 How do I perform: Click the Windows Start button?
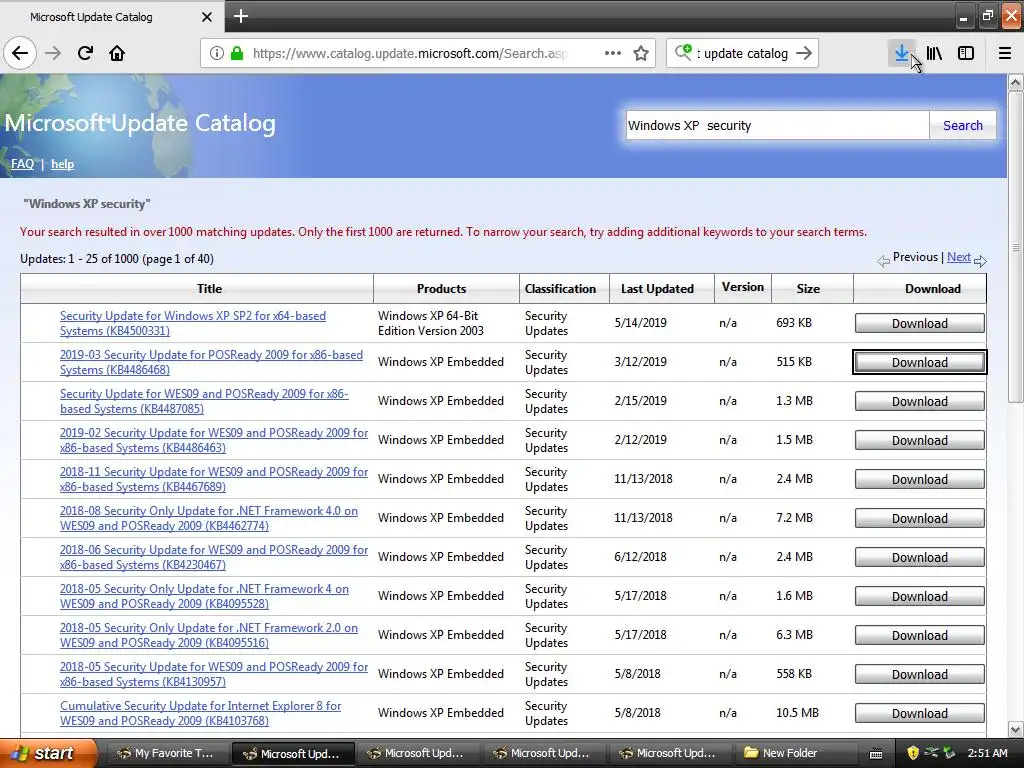(x=46, y=753)
